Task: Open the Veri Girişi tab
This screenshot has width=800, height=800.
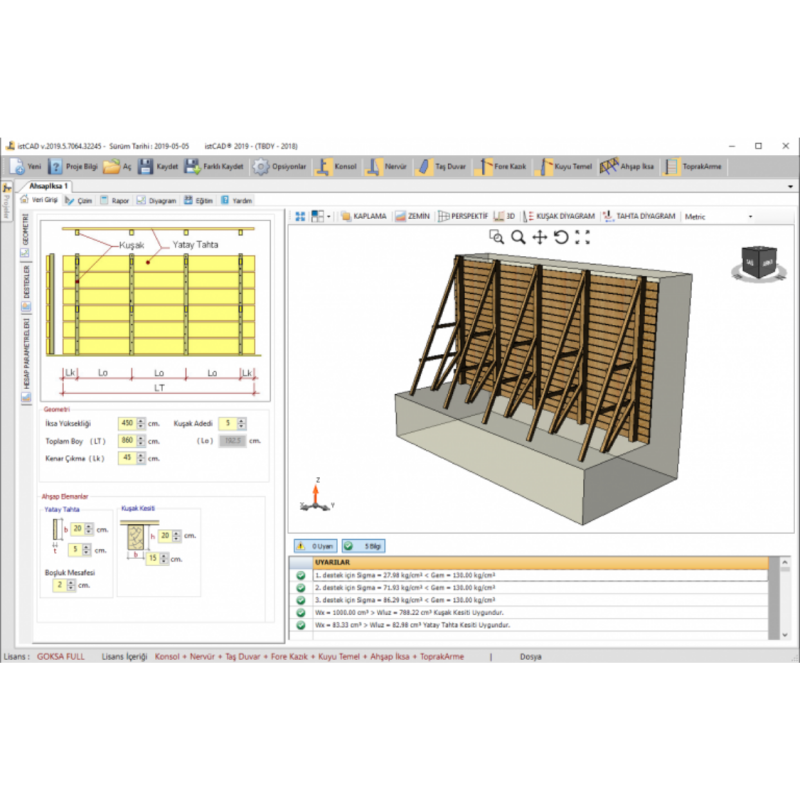Action: 39,200
